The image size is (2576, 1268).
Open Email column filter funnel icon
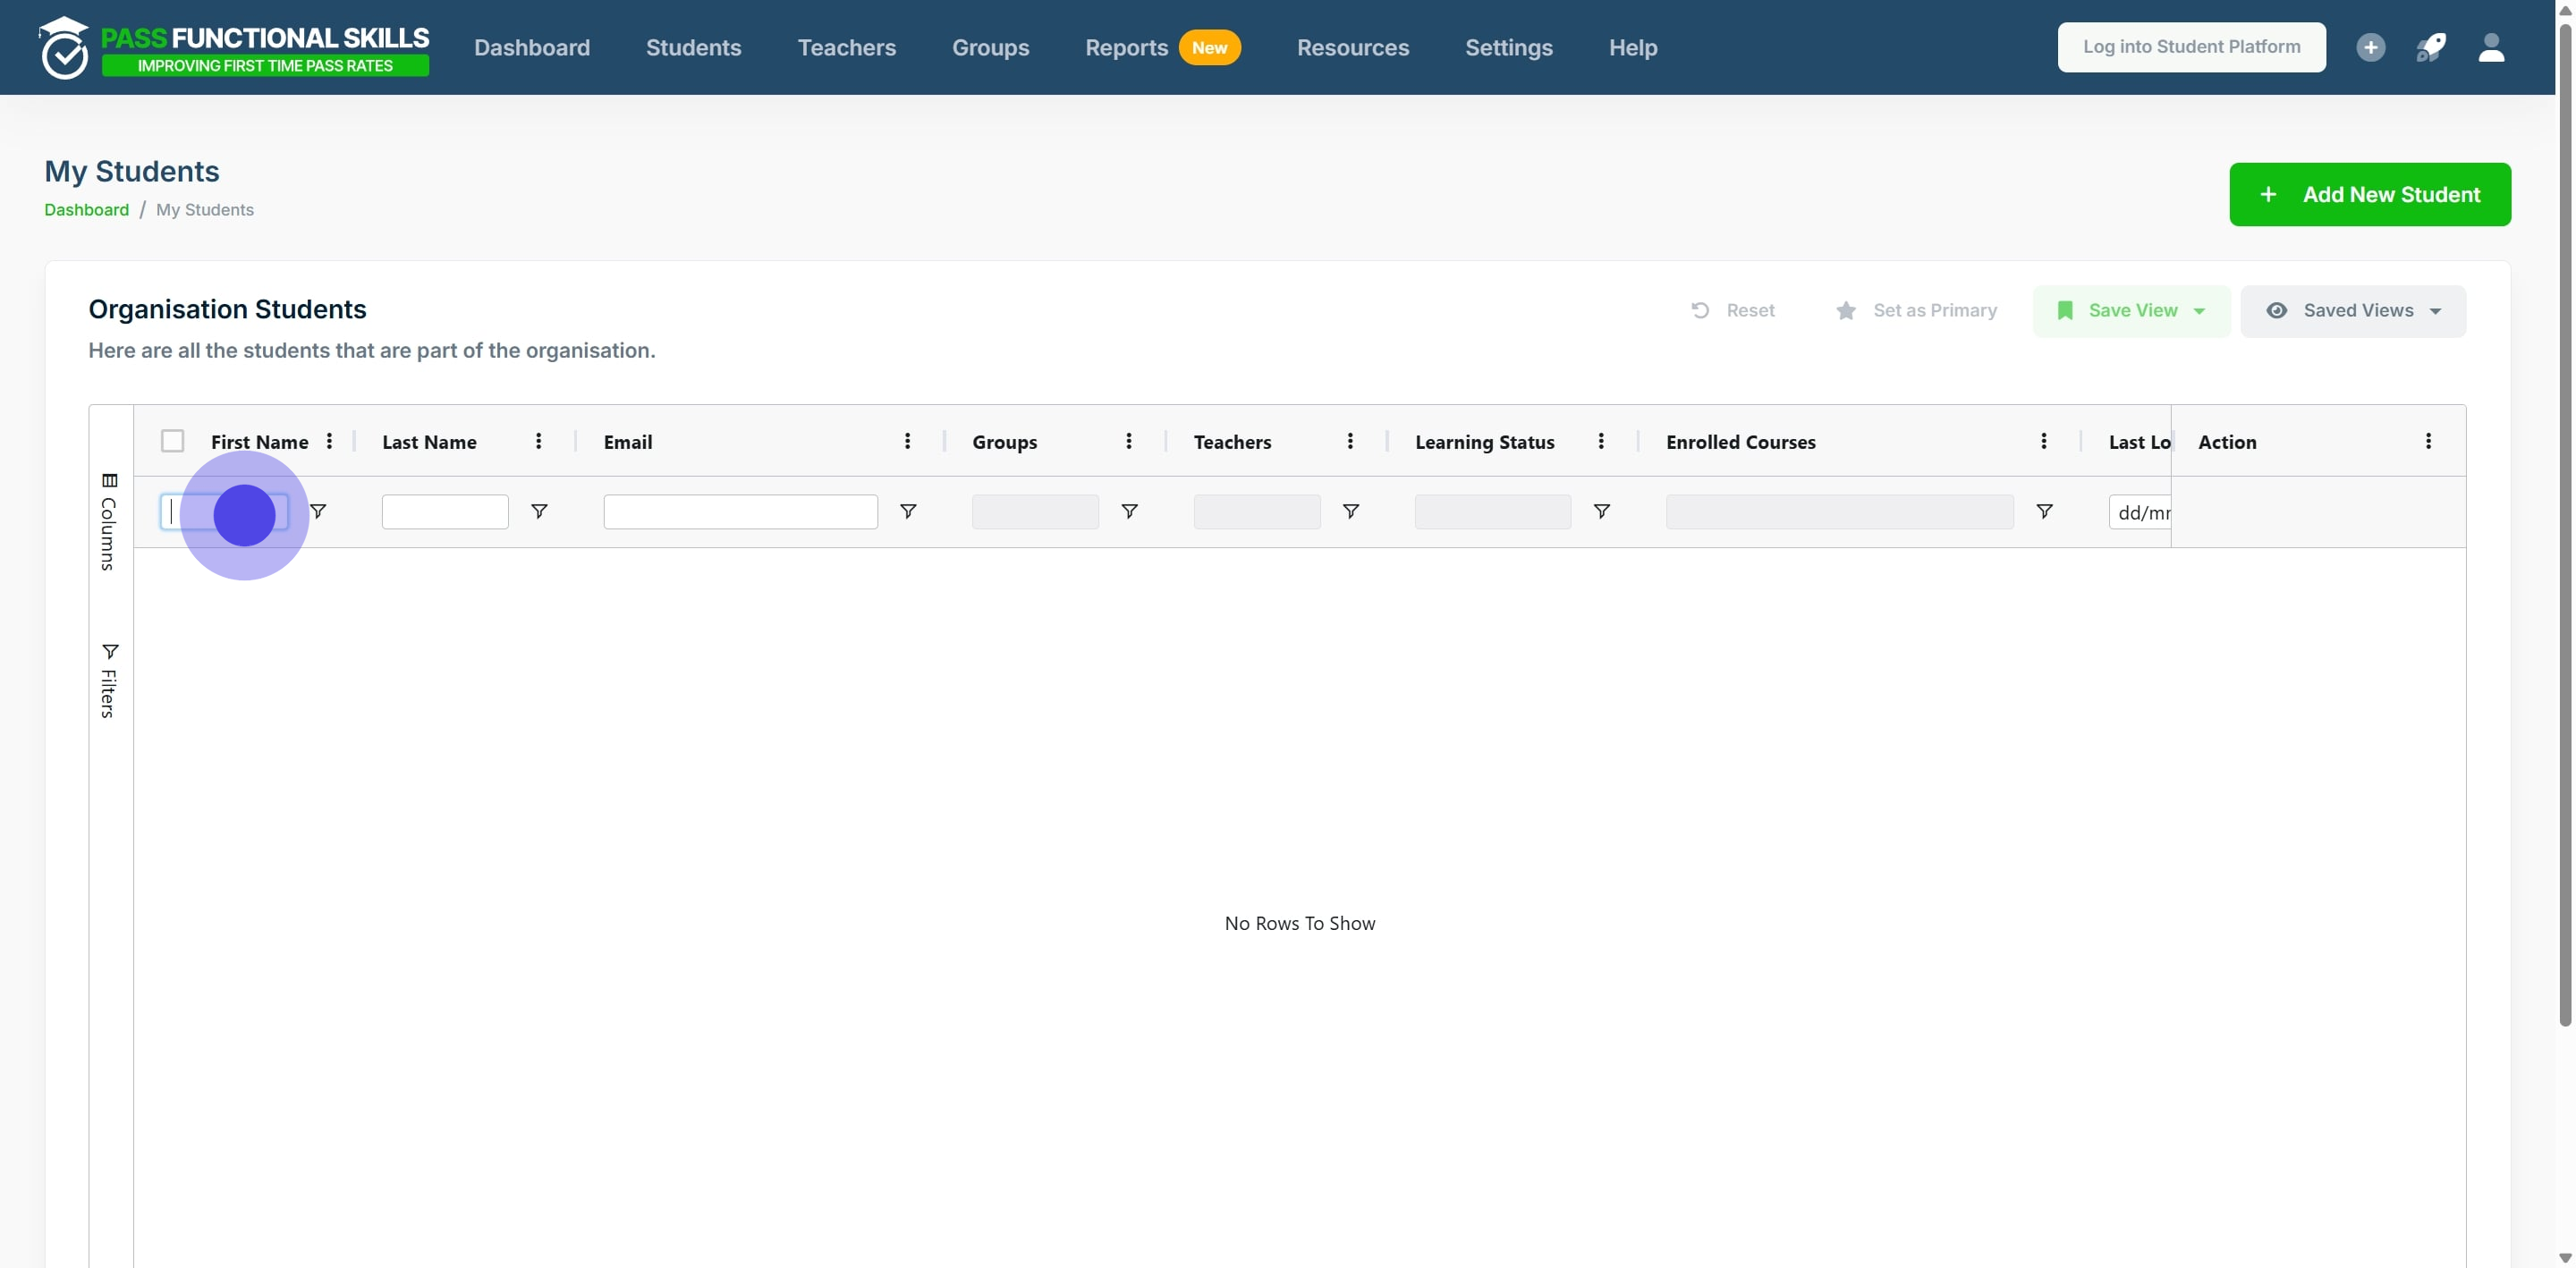coord(907,511)
